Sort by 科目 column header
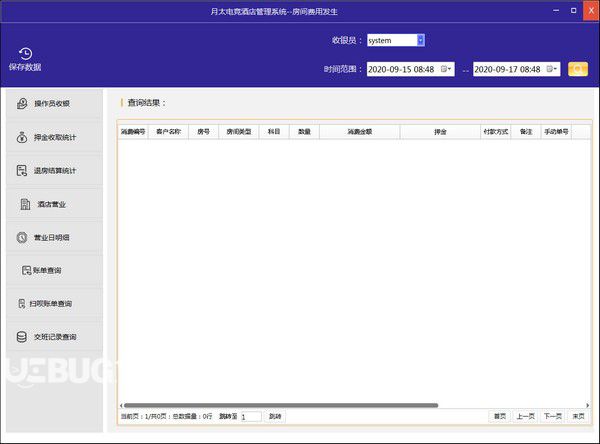The image size is (600, 444). click(x=274, y=132)
